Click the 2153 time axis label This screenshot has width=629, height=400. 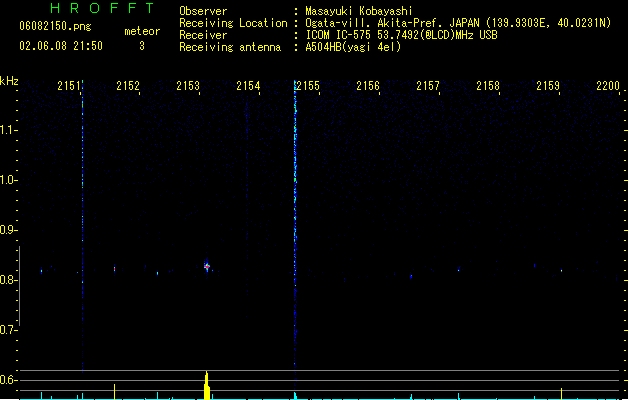(x=188, y=86)
